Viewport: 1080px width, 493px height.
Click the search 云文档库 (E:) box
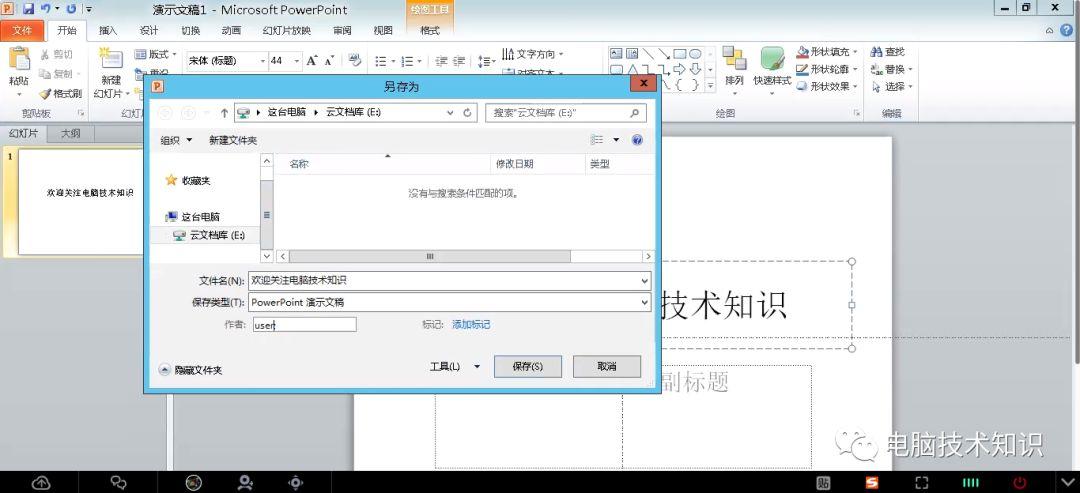pos(565,113)
